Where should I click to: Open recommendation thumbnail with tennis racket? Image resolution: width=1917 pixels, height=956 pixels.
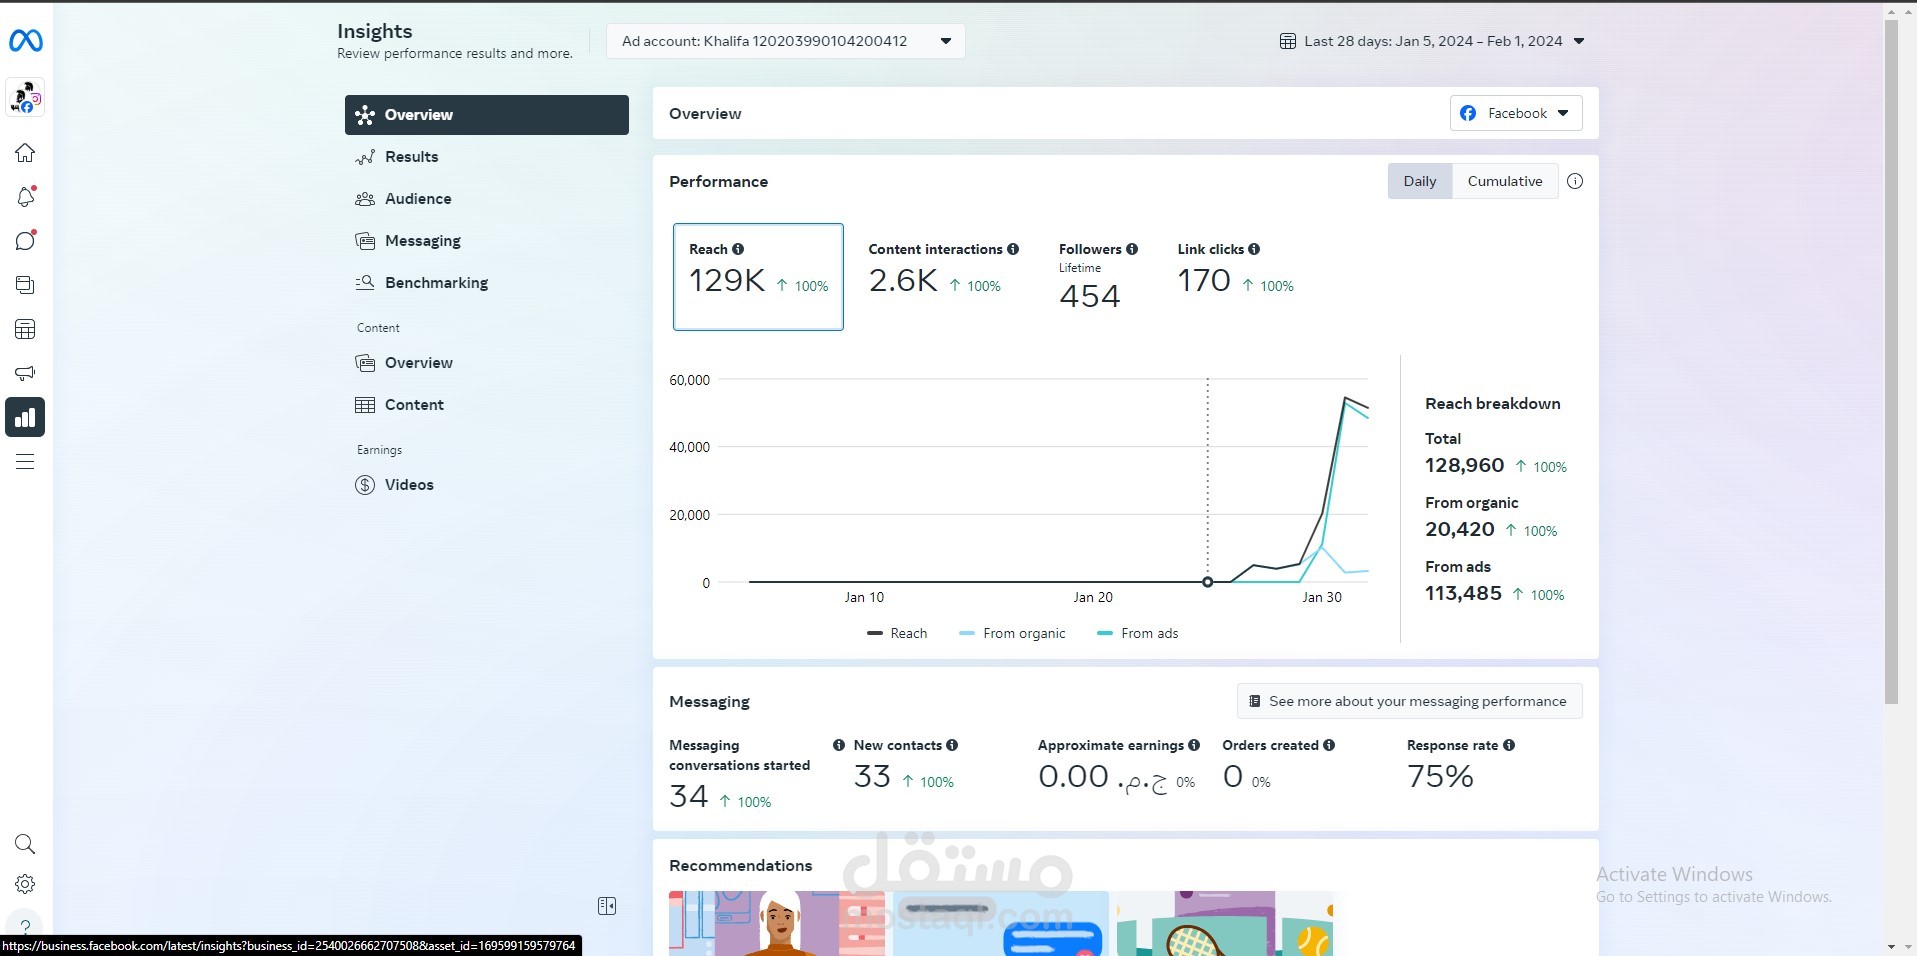click(x=1224, y=923)
